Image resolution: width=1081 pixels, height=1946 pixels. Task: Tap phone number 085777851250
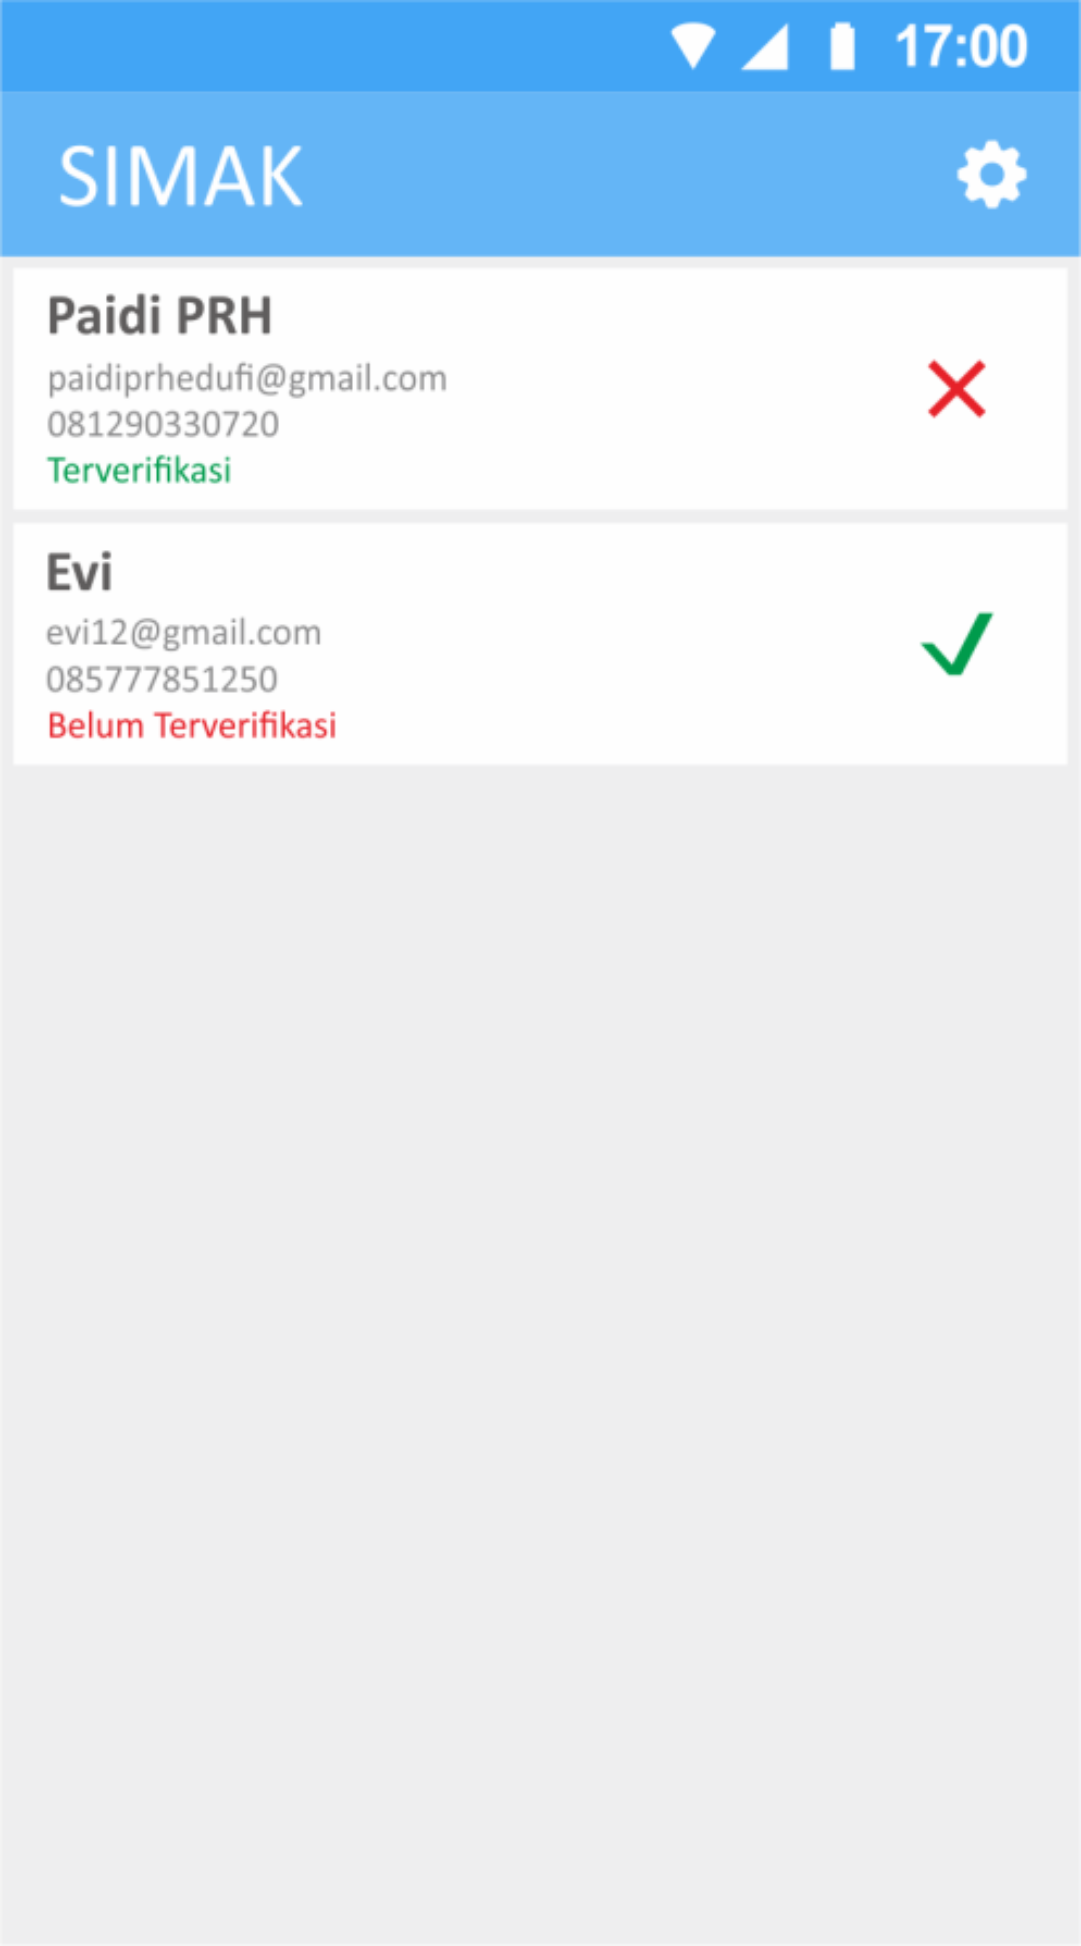click(x=162, y=679)
